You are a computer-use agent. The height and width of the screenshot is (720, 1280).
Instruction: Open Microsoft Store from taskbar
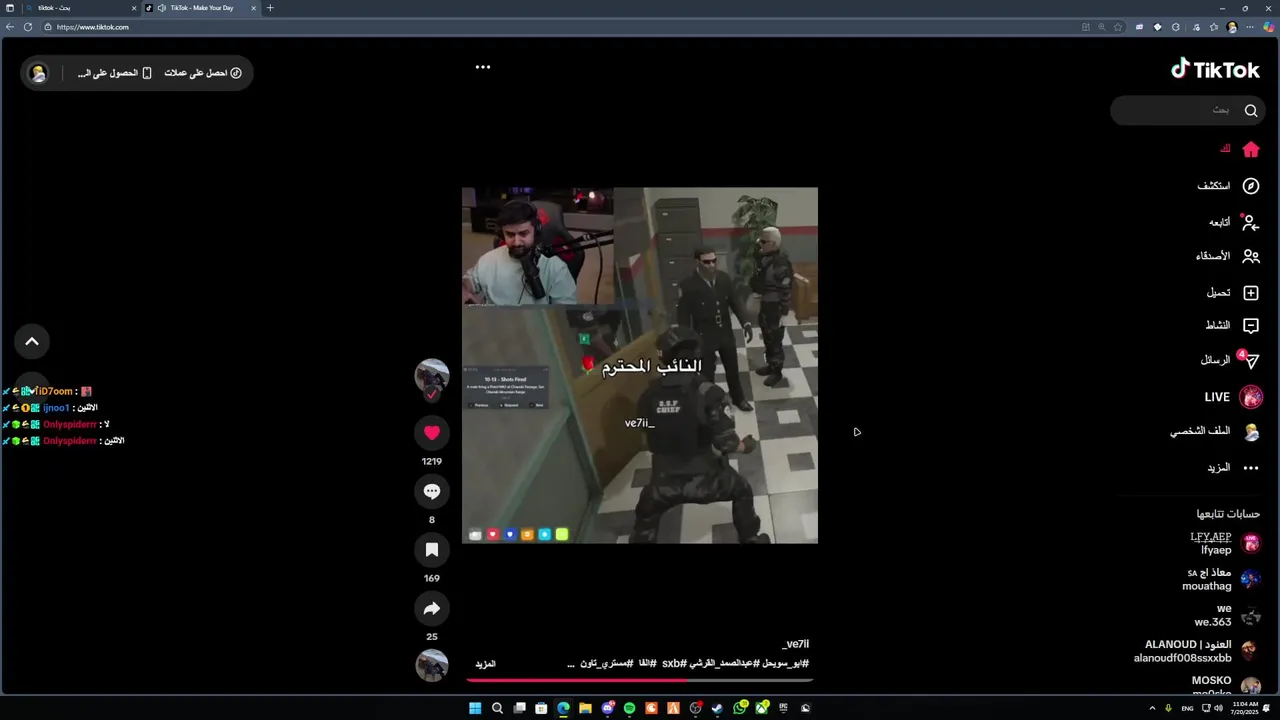click(541, 708)
